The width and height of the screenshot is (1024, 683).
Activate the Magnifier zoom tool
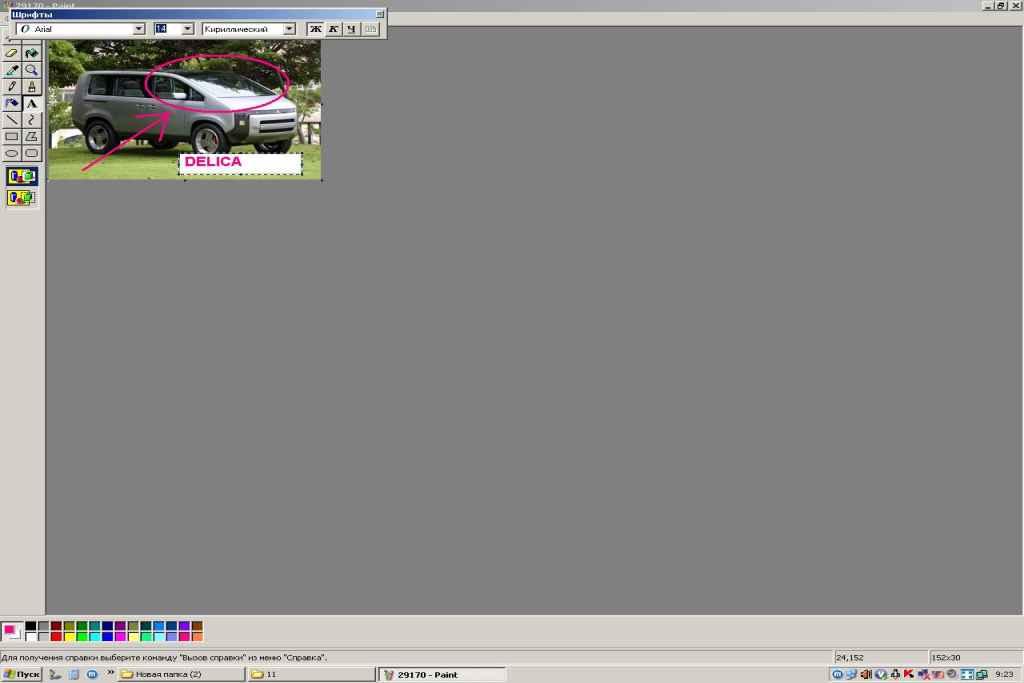point(32,71)
